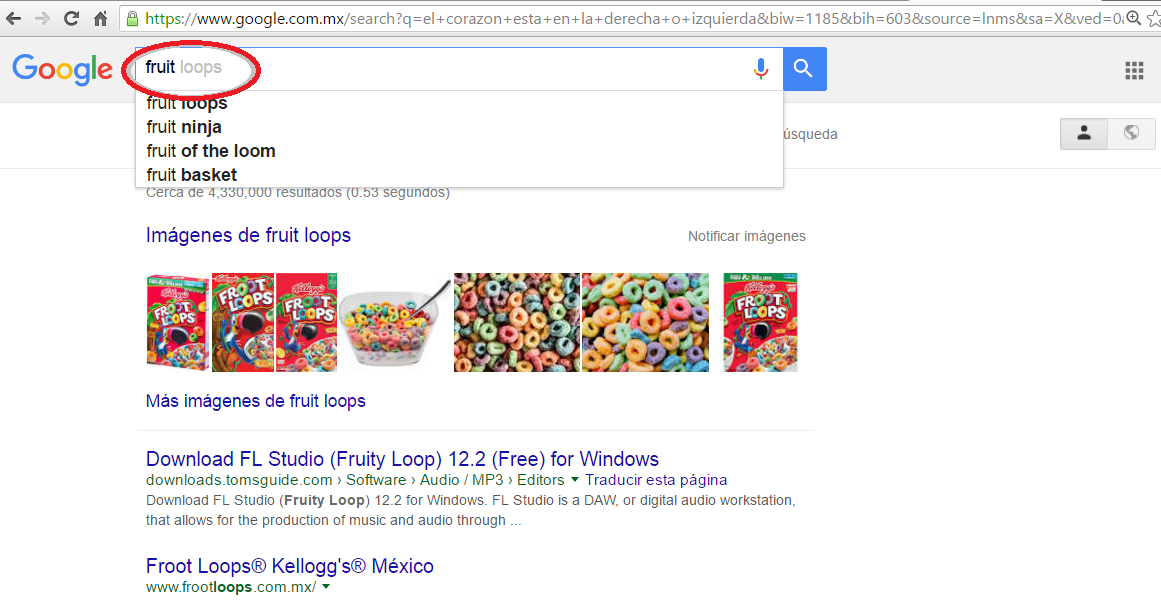Start voice search with microphone icon
1161x600 pixels.
(760, 68)
